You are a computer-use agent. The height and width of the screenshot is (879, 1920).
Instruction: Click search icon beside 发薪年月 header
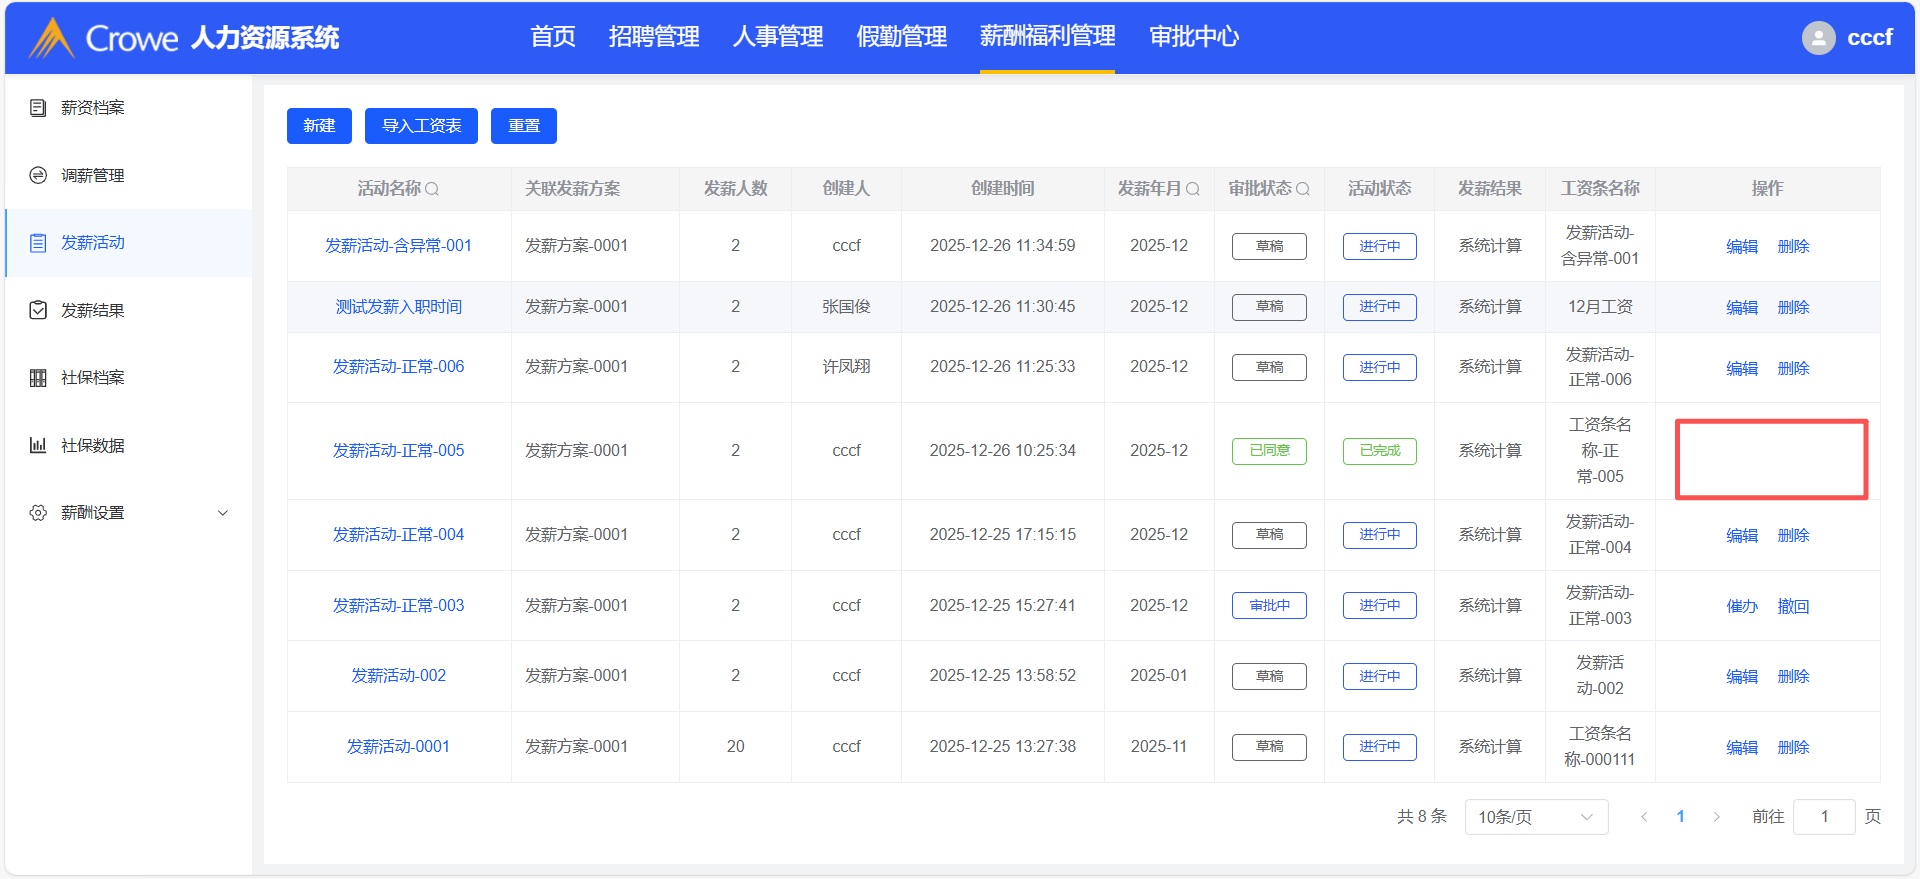click(1193, 189)
